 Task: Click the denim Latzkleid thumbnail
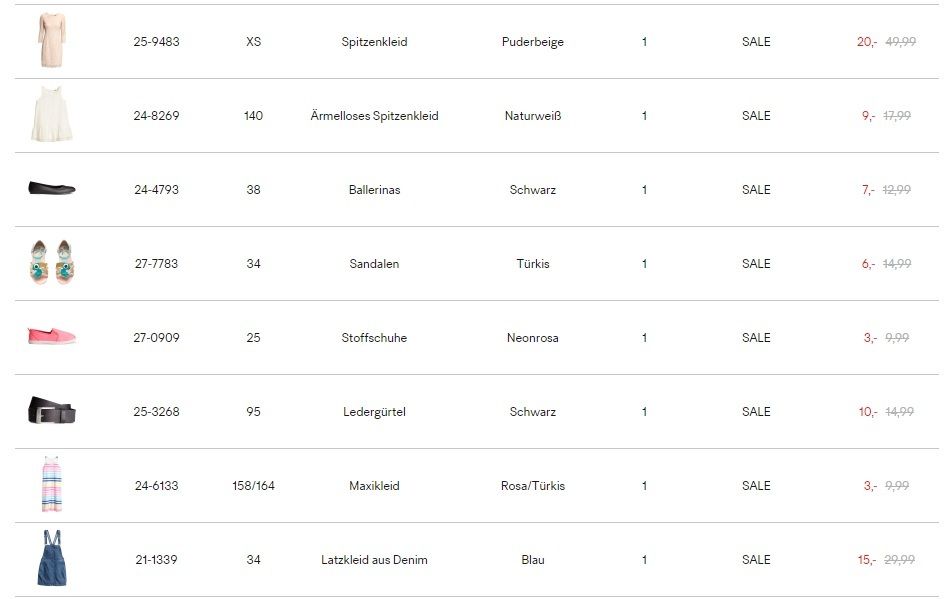click(x=52, y=558)
